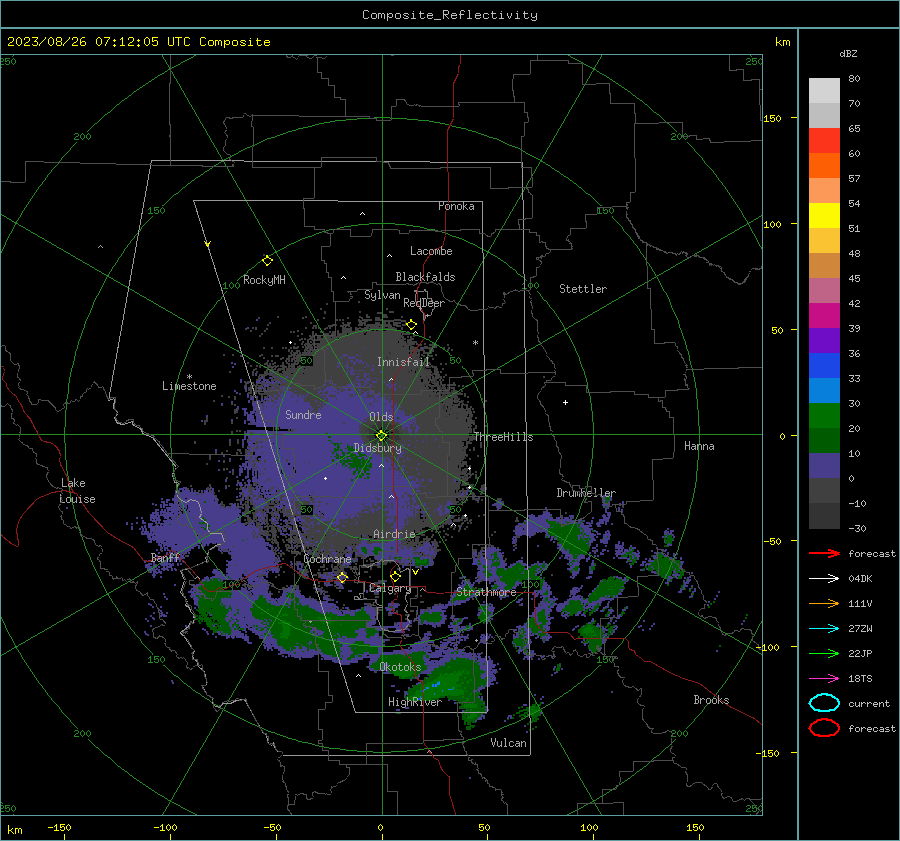Click the Banff label
The width and height of the screenshot is (900, 841).
[x=165, y=557]
